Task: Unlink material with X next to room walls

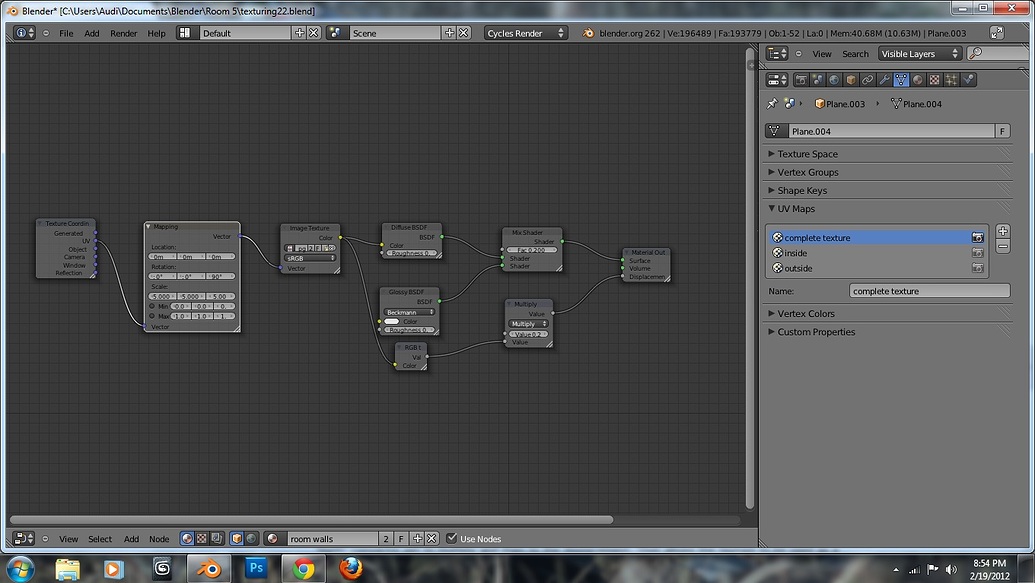Action: [432, 539]
